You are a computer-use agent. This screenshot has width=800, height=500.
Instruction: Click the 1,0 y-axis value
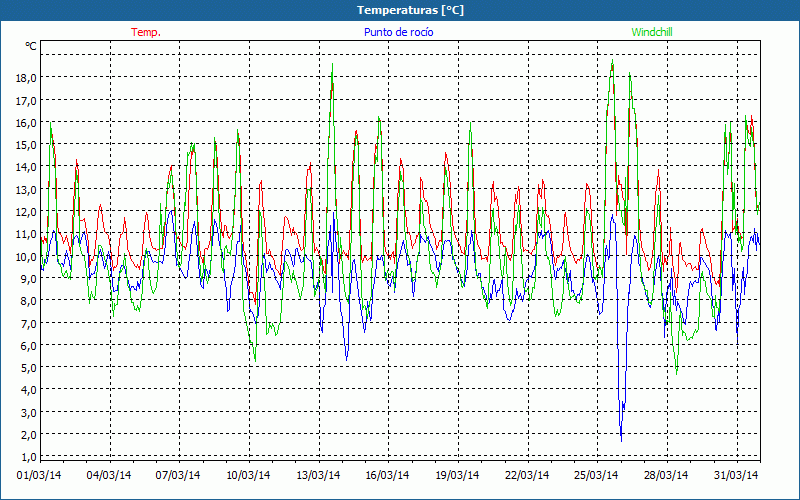pyautogui.click(x=29, y=456)
